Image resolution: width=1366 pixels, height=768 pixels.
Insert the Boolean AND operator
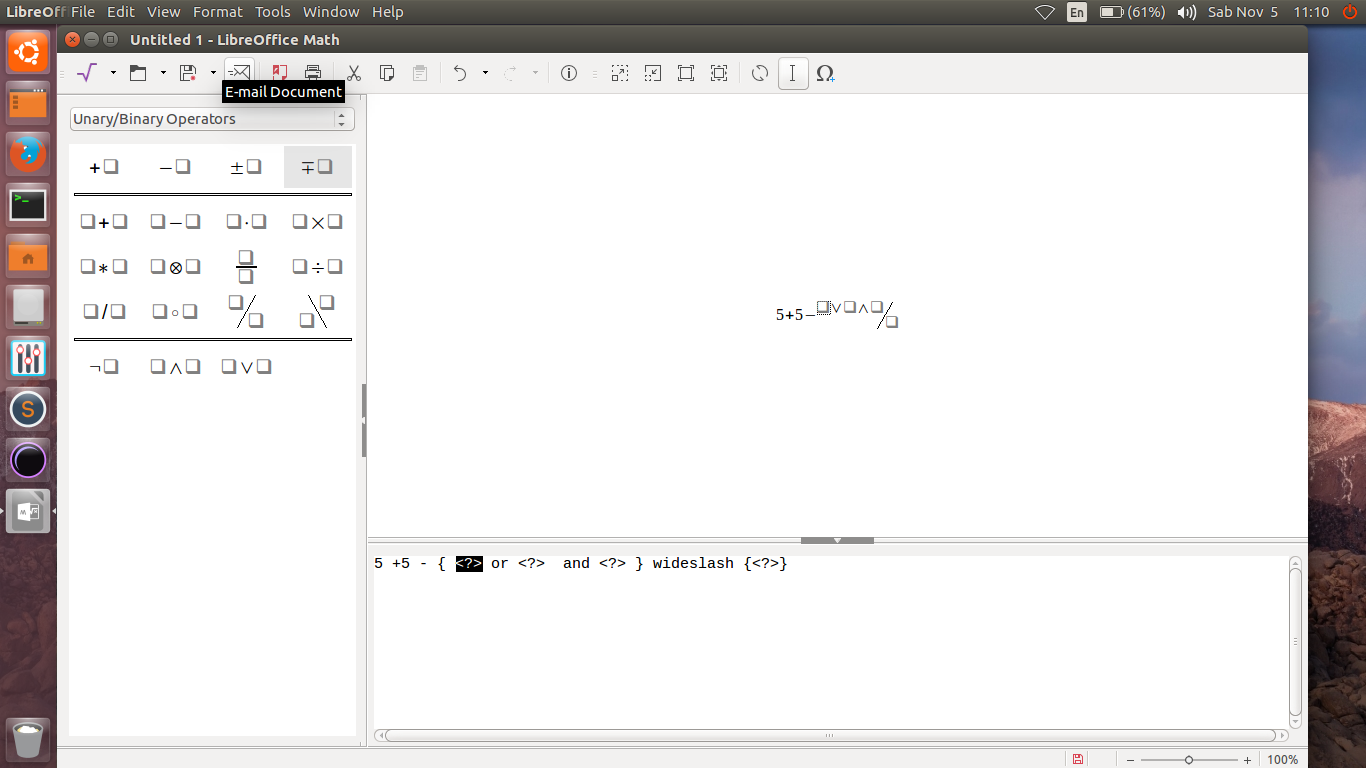(175, 367)
